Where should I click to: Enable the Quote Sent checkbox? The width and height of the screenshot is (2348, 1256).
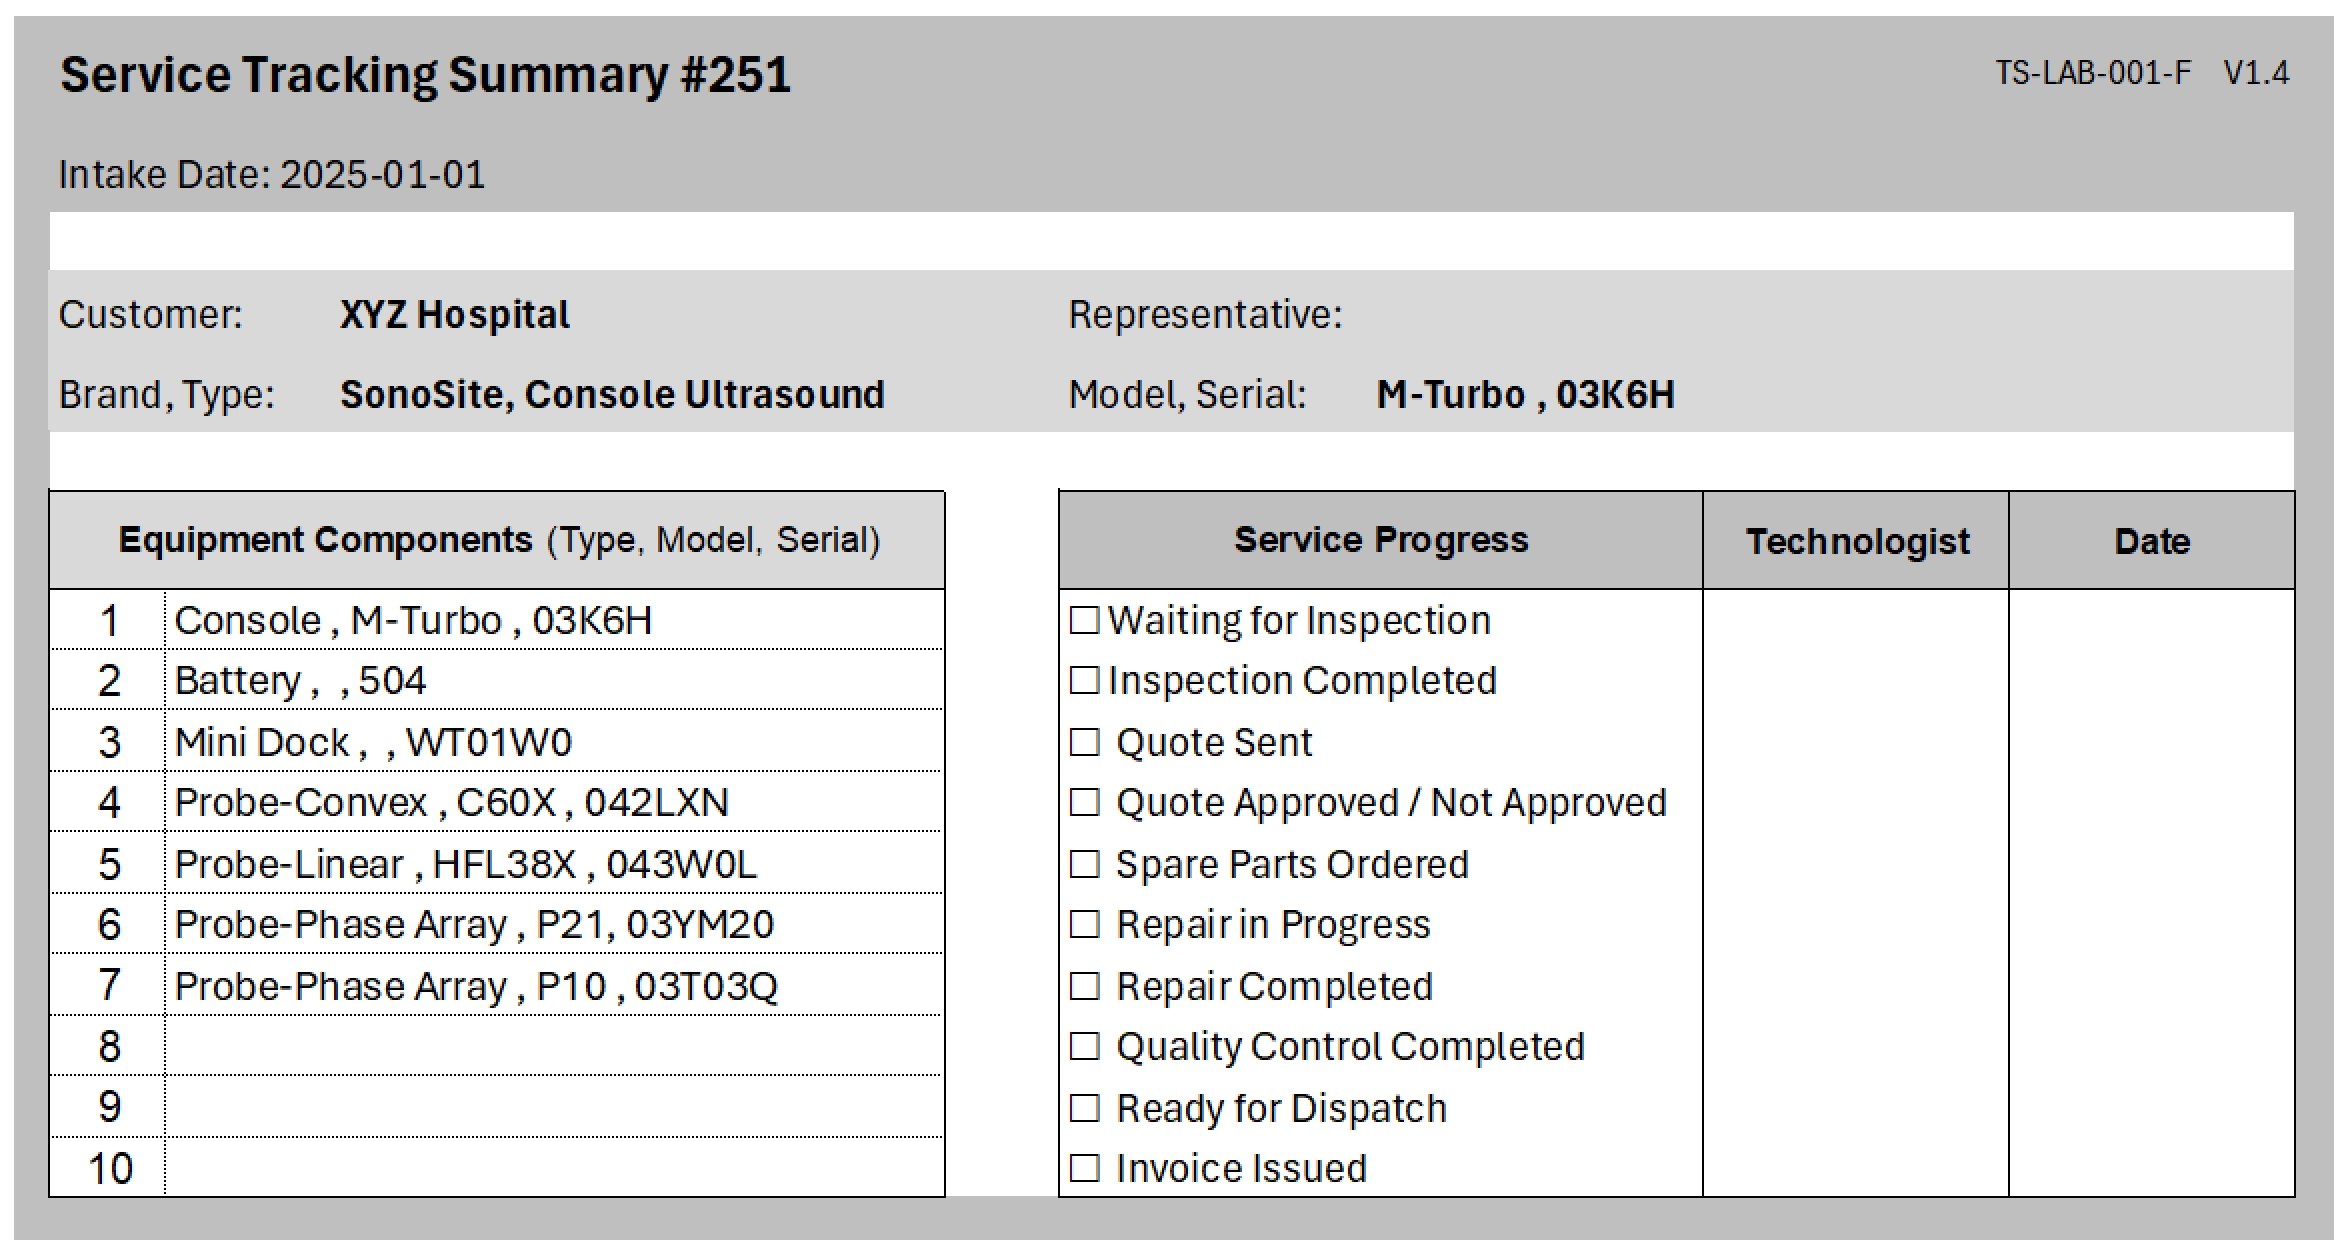pos(1084,743)
